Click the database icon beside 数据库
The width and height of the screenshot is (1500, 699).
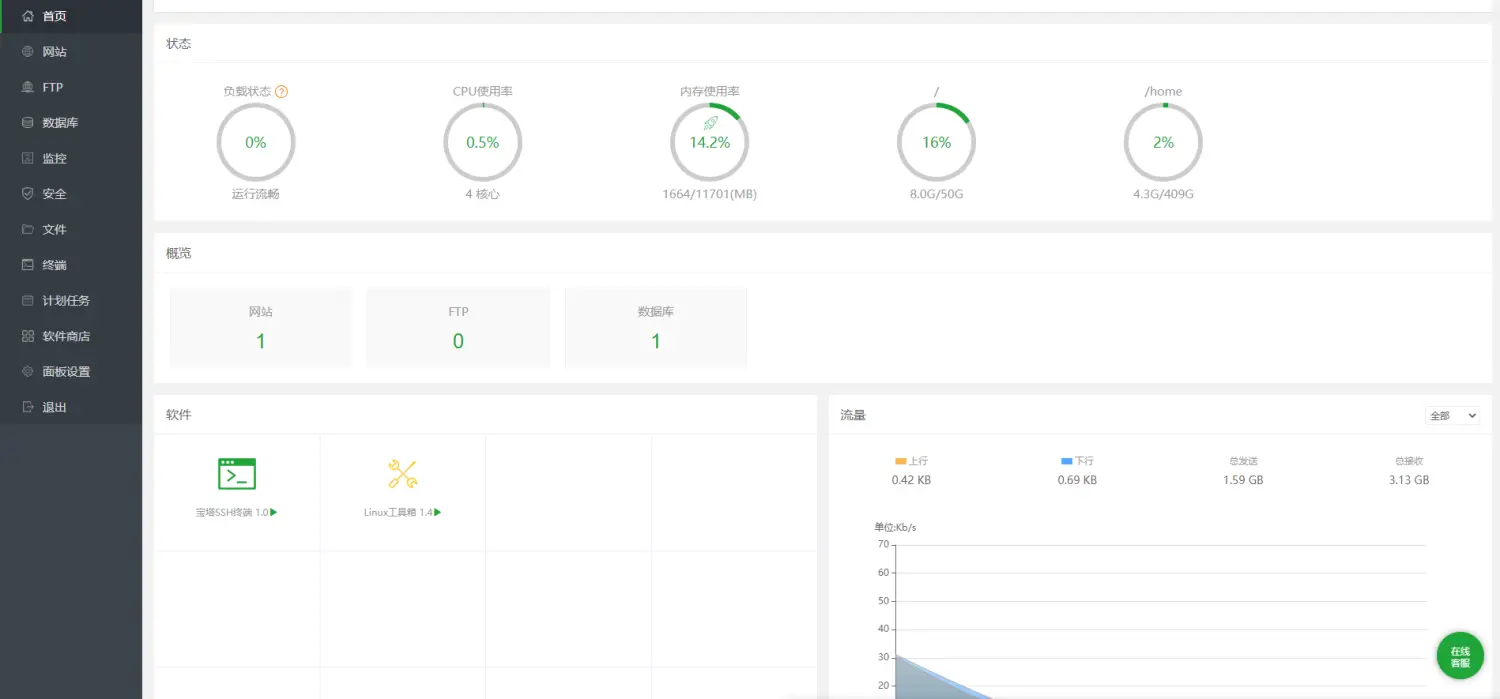(x=28, y=123)
